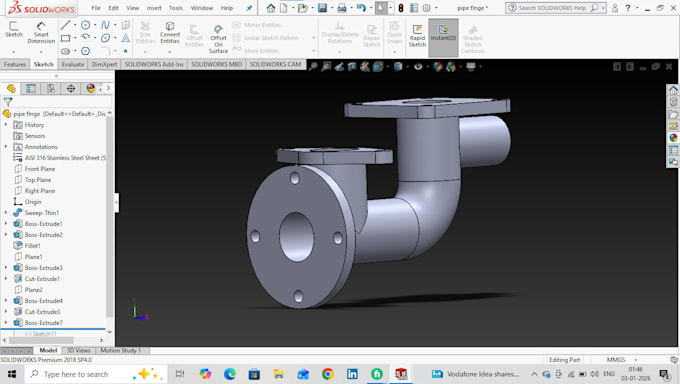Click the Print icon
Viewport: 680px width, 384px height.
(342, 8)
